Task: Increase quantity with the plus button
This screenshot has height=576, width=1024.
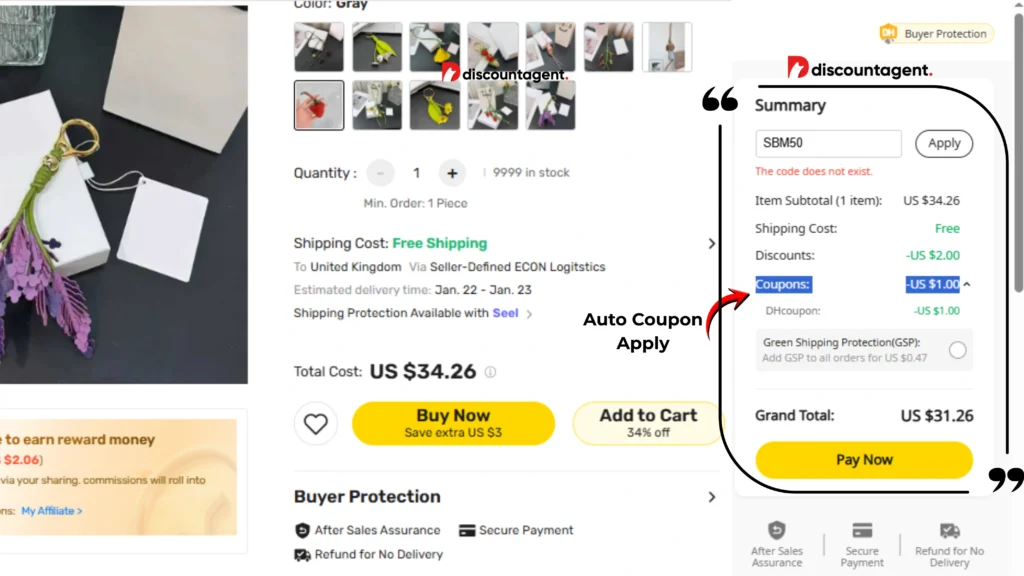Action: pos(452,173)
